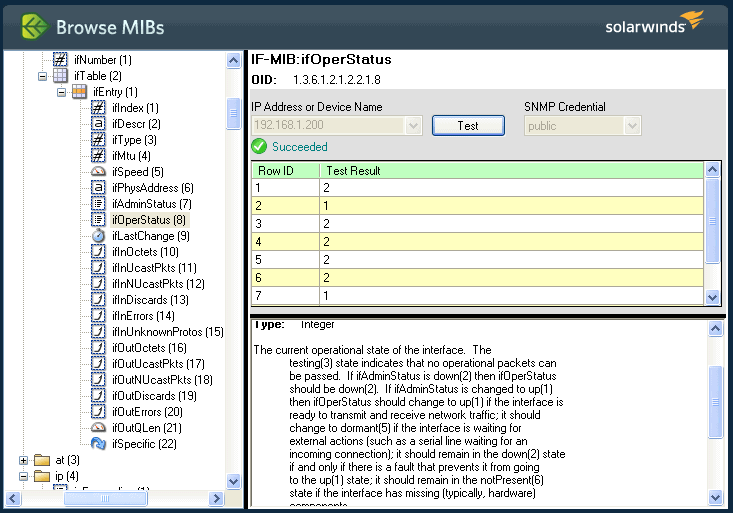Select result row with Row ID 1
733x513 pixels.
point(478,188)
